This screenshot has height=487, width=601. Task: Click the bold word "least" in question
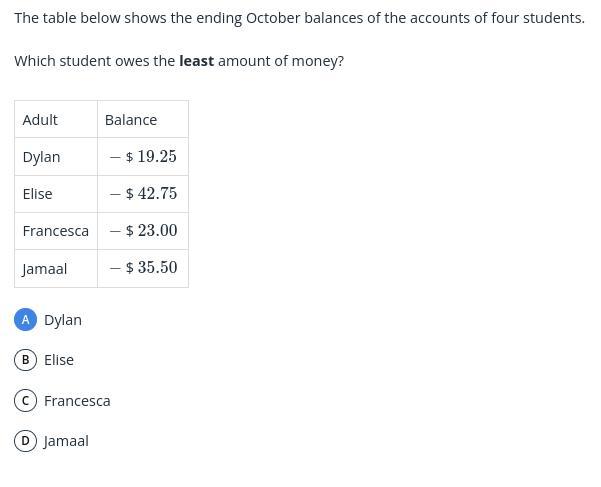(196, 61)
